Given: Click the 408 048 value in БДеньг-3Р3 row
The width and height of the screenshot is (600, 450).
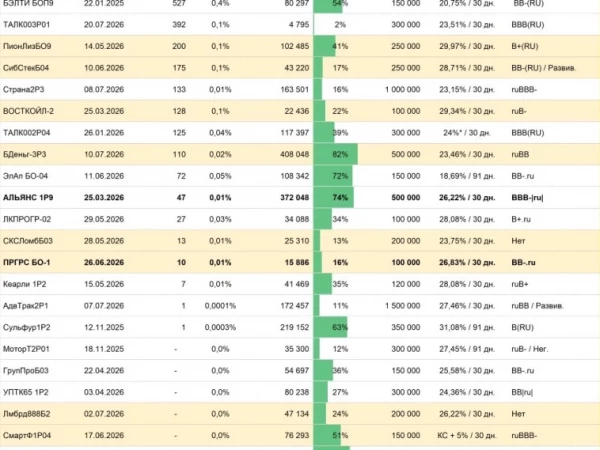Looking at the screenshot, I should tap(294, 155).
